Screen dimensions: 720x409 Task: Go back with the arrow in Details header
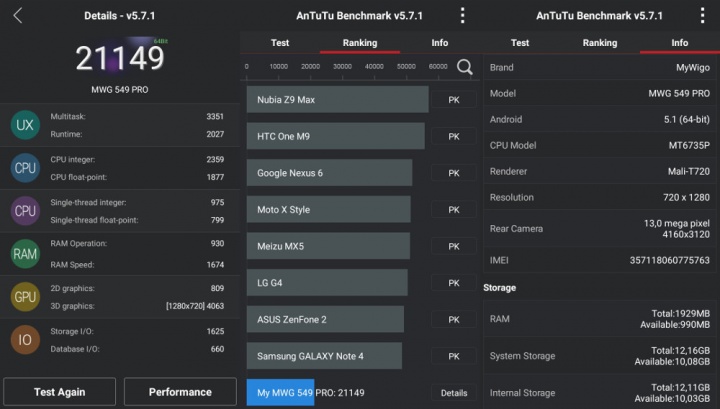(x=17, y=16)
